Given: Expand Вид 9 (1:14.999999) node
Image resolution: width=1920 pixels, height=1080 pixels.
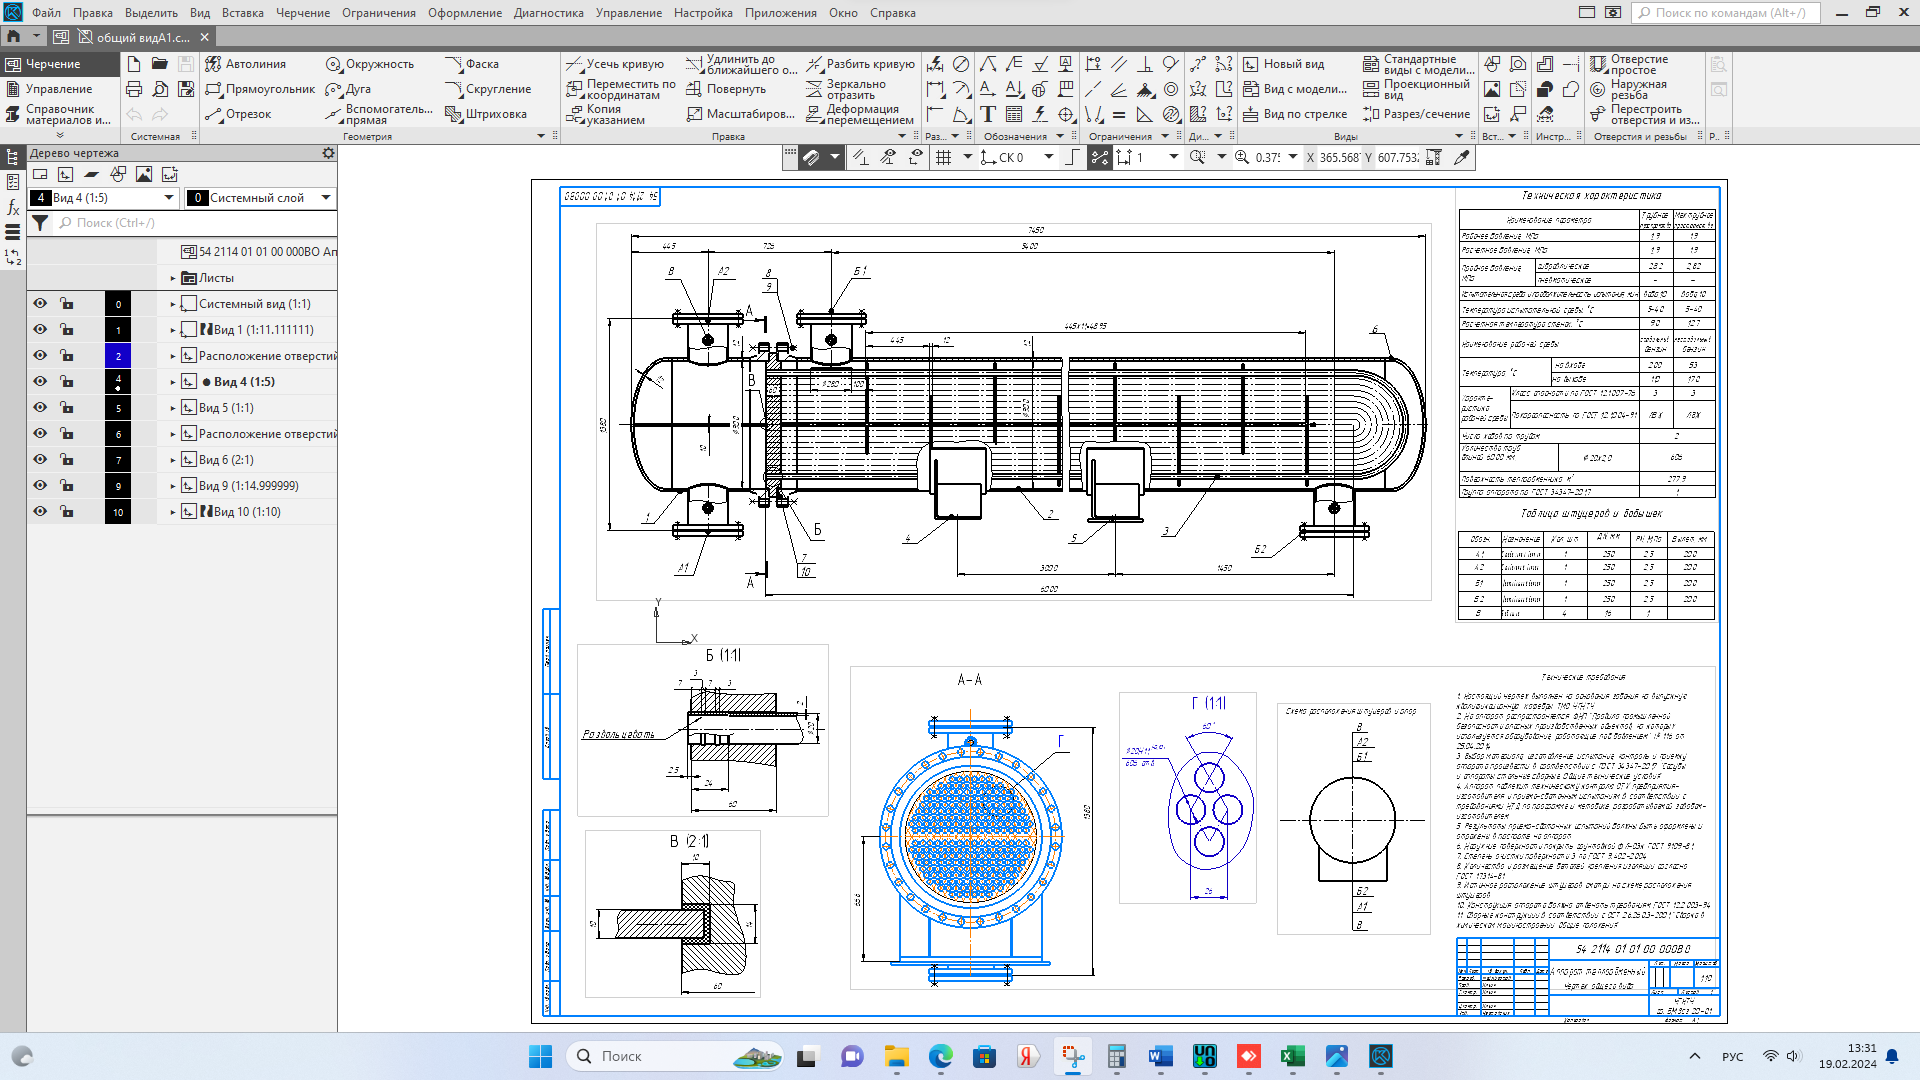Looking at the screenshot, I should (x=173, y=486).
